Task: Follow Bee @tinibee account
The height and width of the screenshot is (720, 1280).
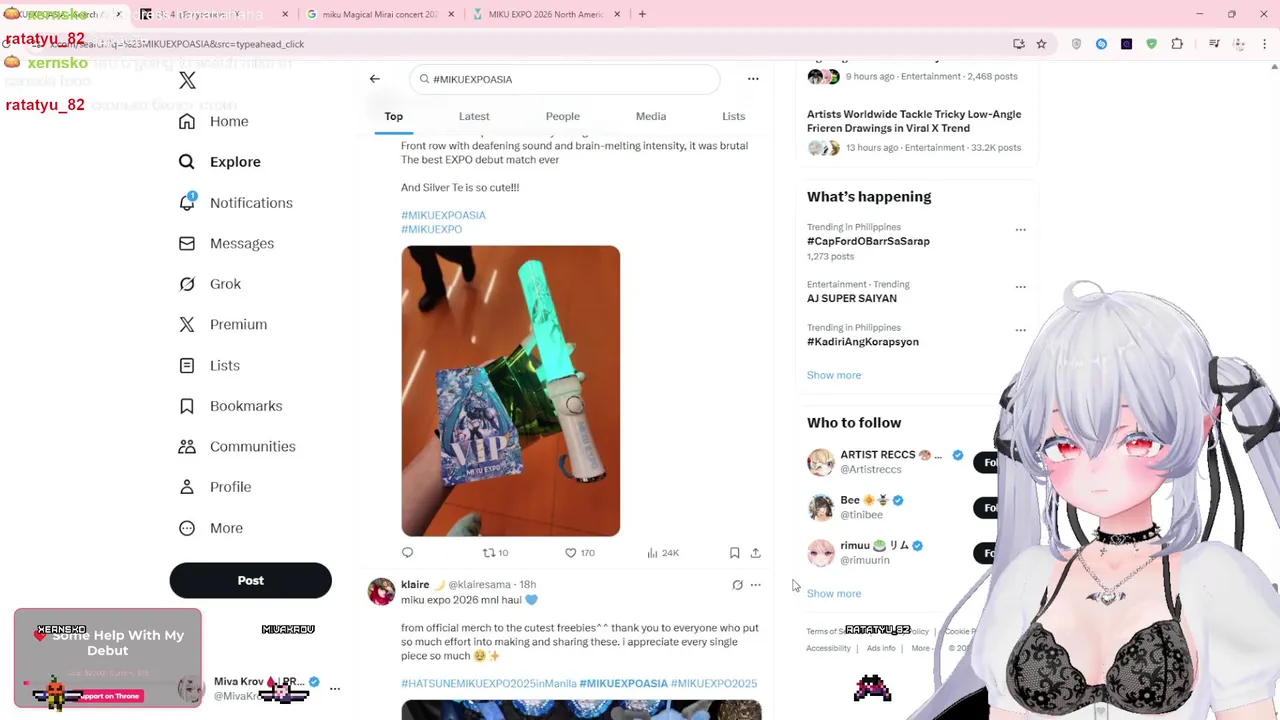Action: coord(989,507)
